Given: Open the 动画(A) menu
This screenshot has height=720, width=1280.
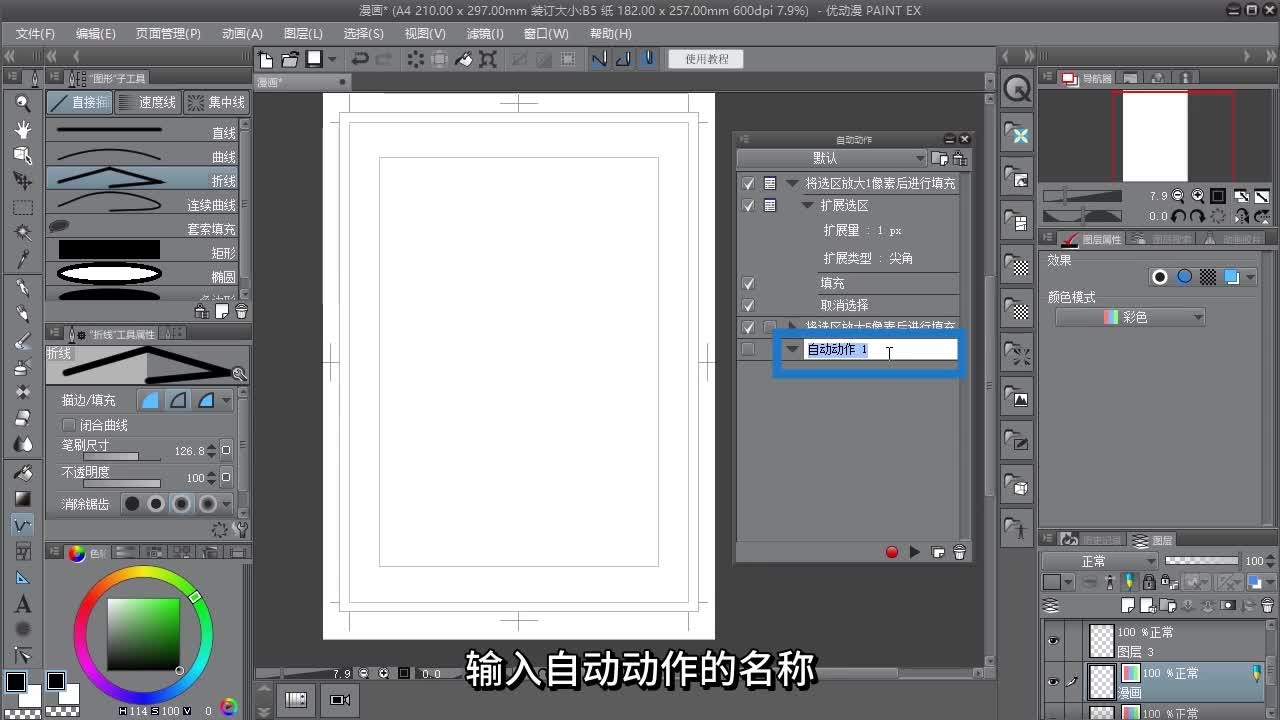Looking at the screenshot, I should tap(242, 33).
